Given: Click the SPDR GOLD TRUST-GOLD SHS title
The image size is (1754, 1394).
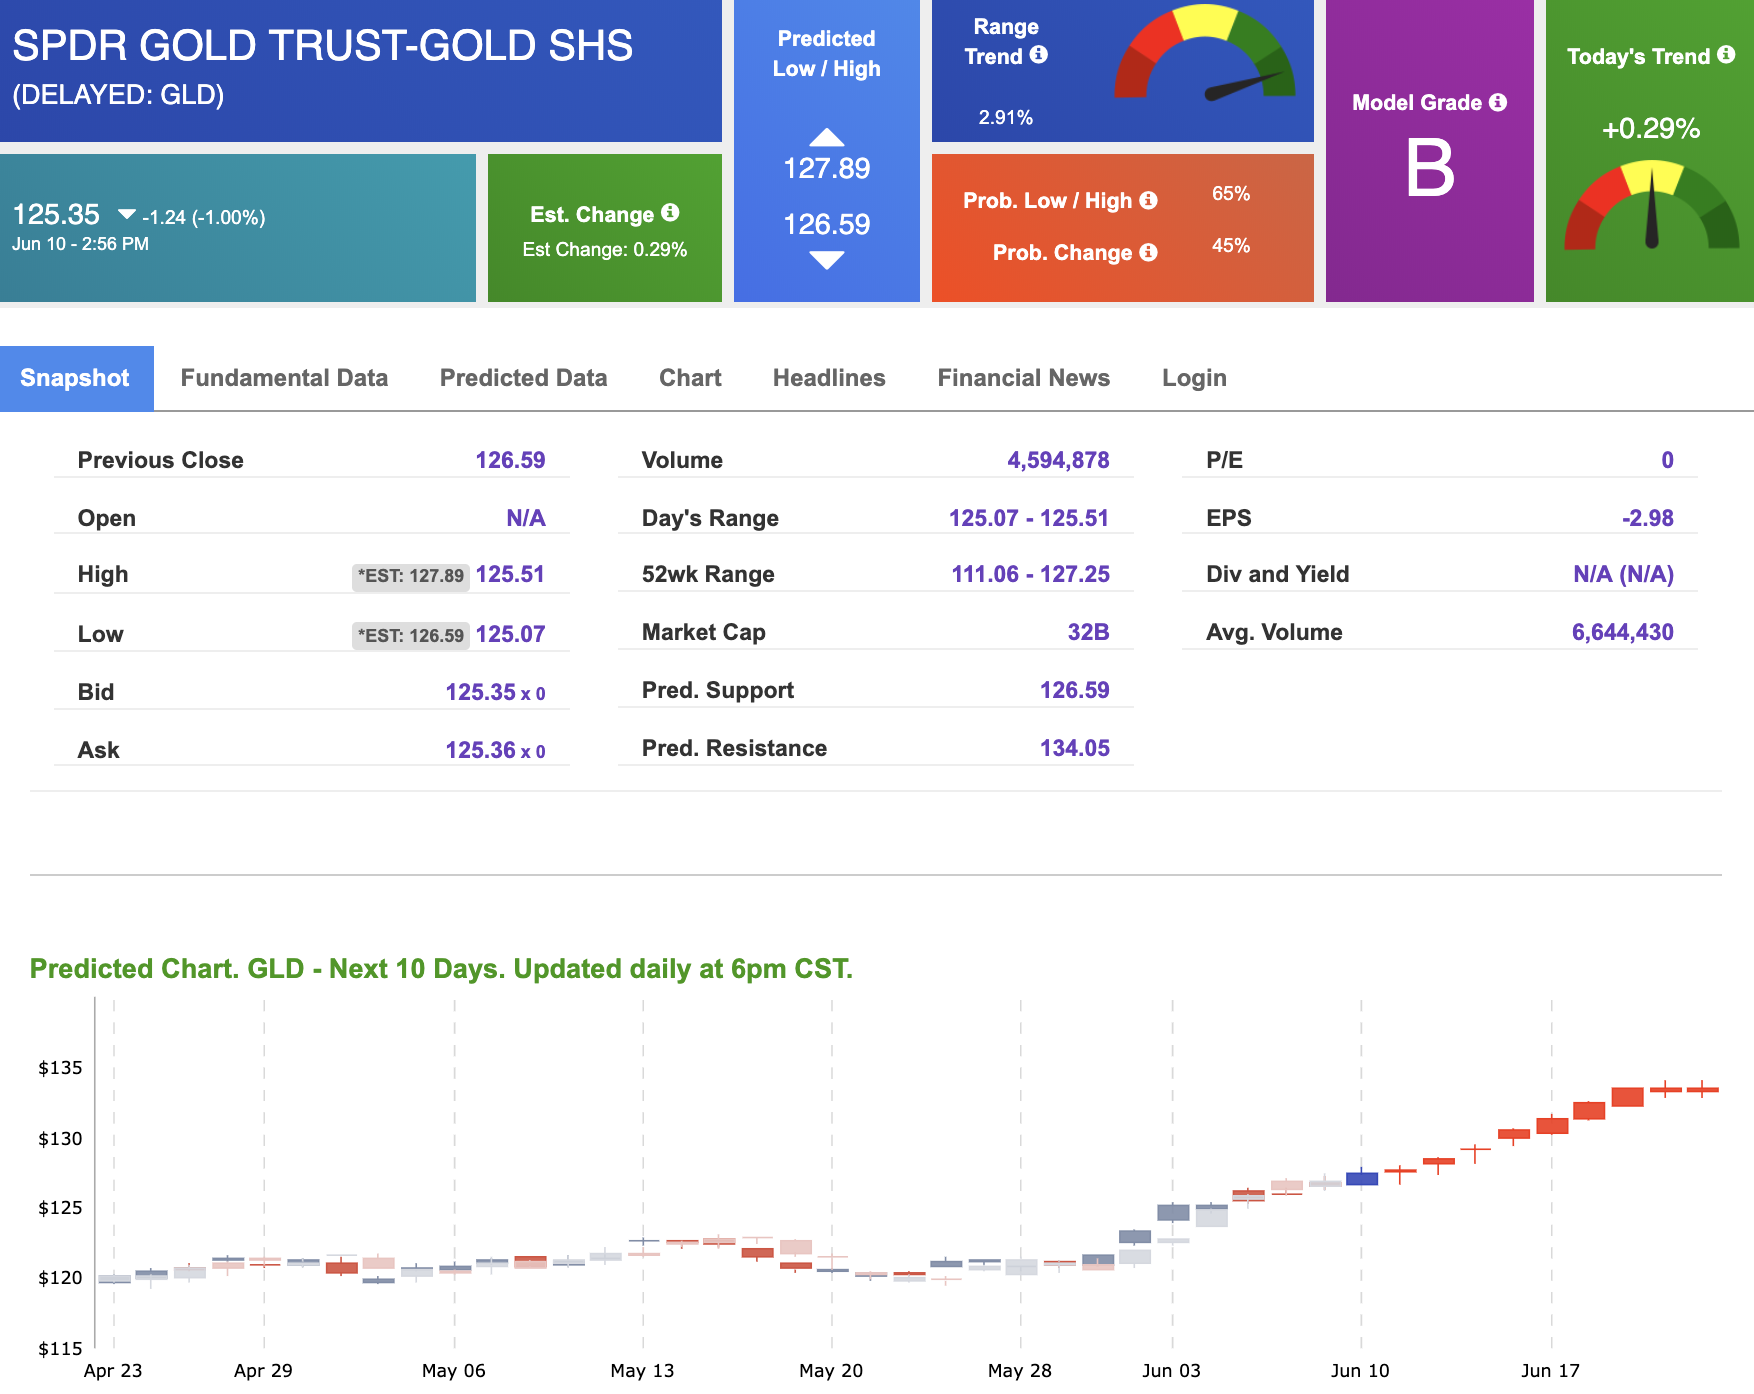Looking at the screenshot, I should click(x=322, y=46).
